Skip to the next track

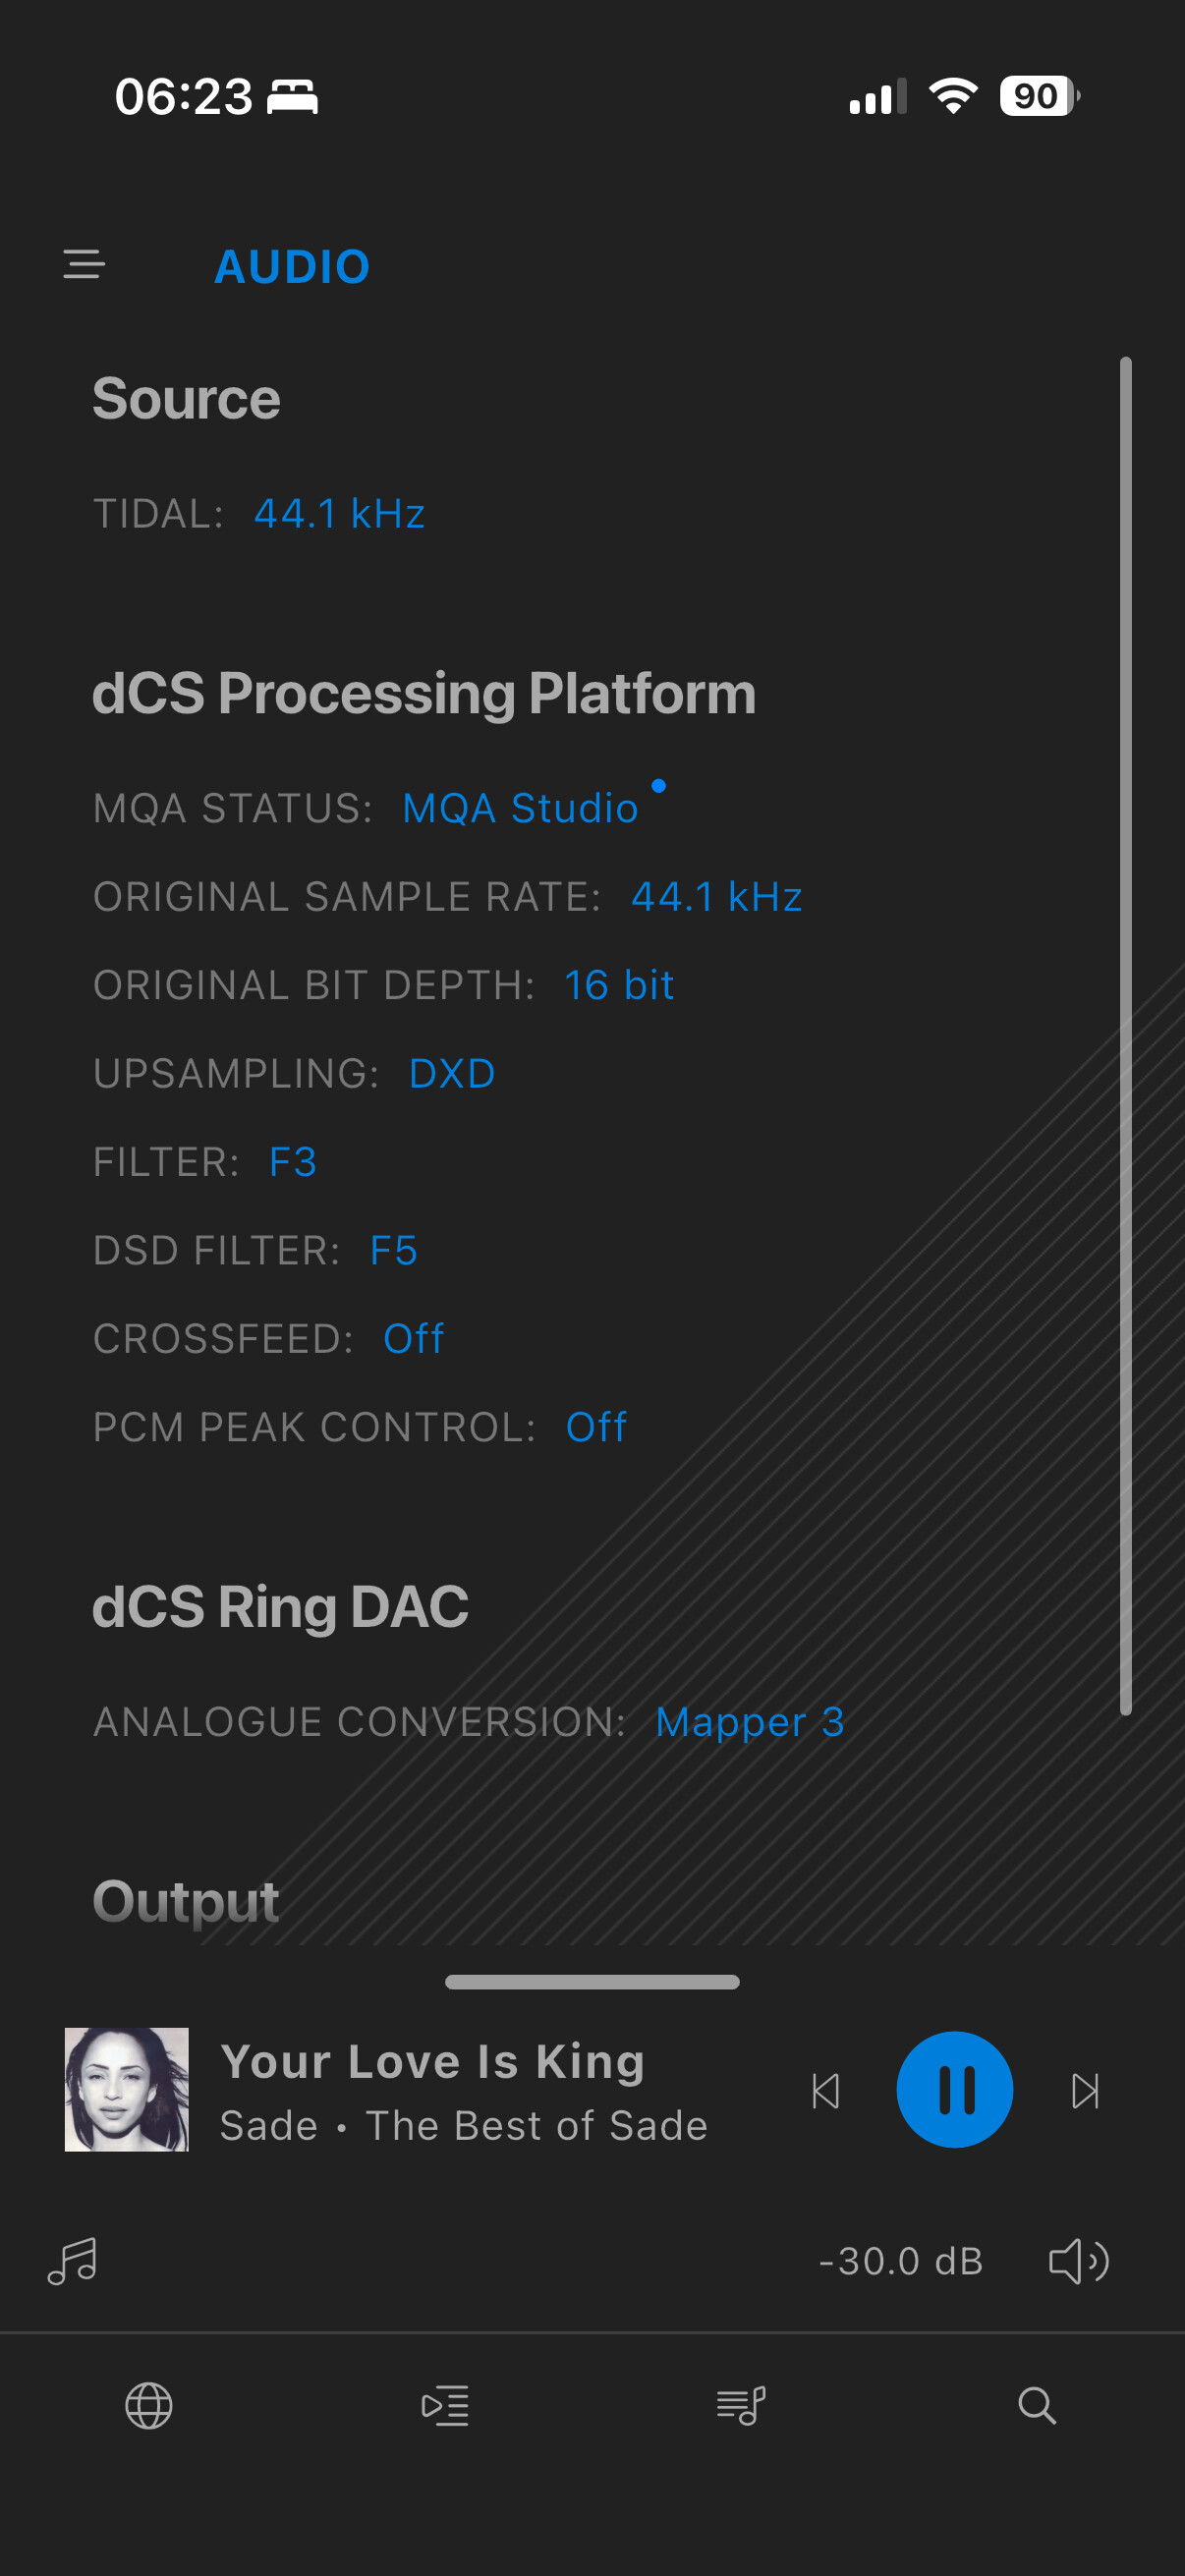point(1085,2090)
